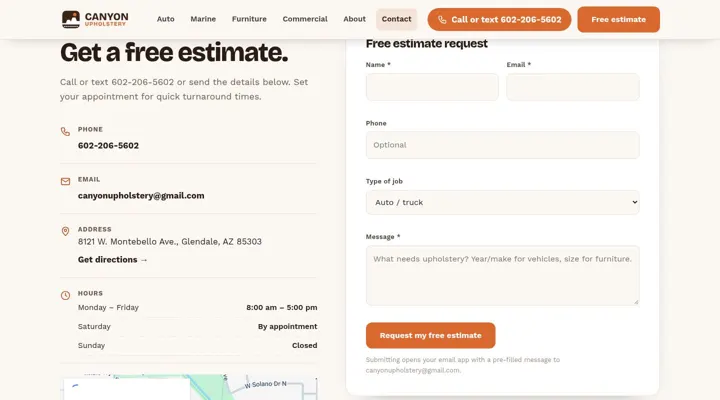Click the 602-206-5602 phone number link
This screenshot has width=720, height=400.
[x=108, y=146]
